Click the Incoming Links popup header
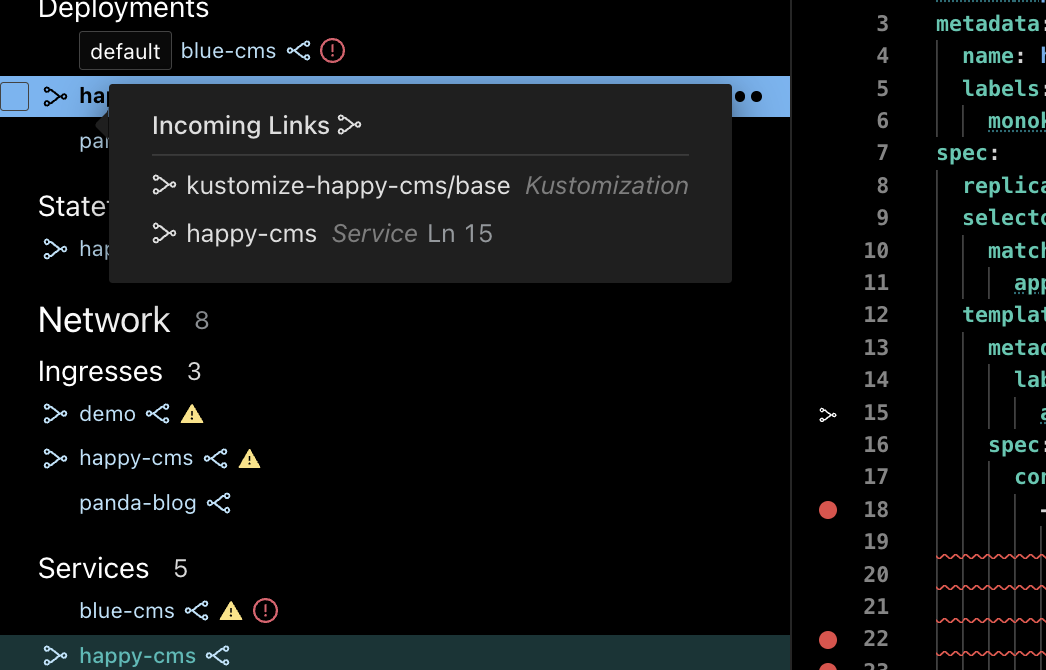 click(x=257, y=125)
